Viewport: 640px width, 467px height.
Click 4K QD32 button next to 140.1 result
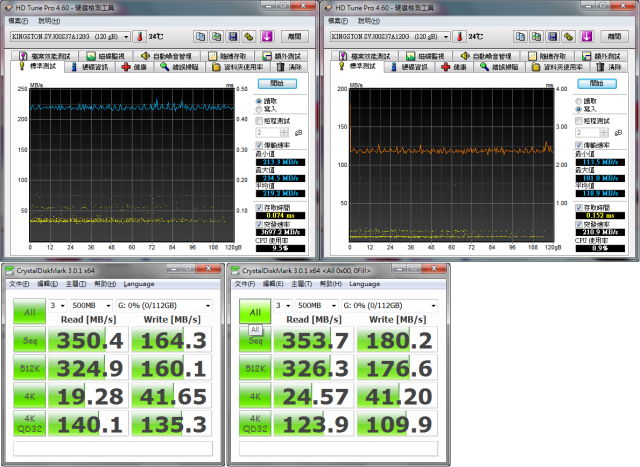coord(29,423)
